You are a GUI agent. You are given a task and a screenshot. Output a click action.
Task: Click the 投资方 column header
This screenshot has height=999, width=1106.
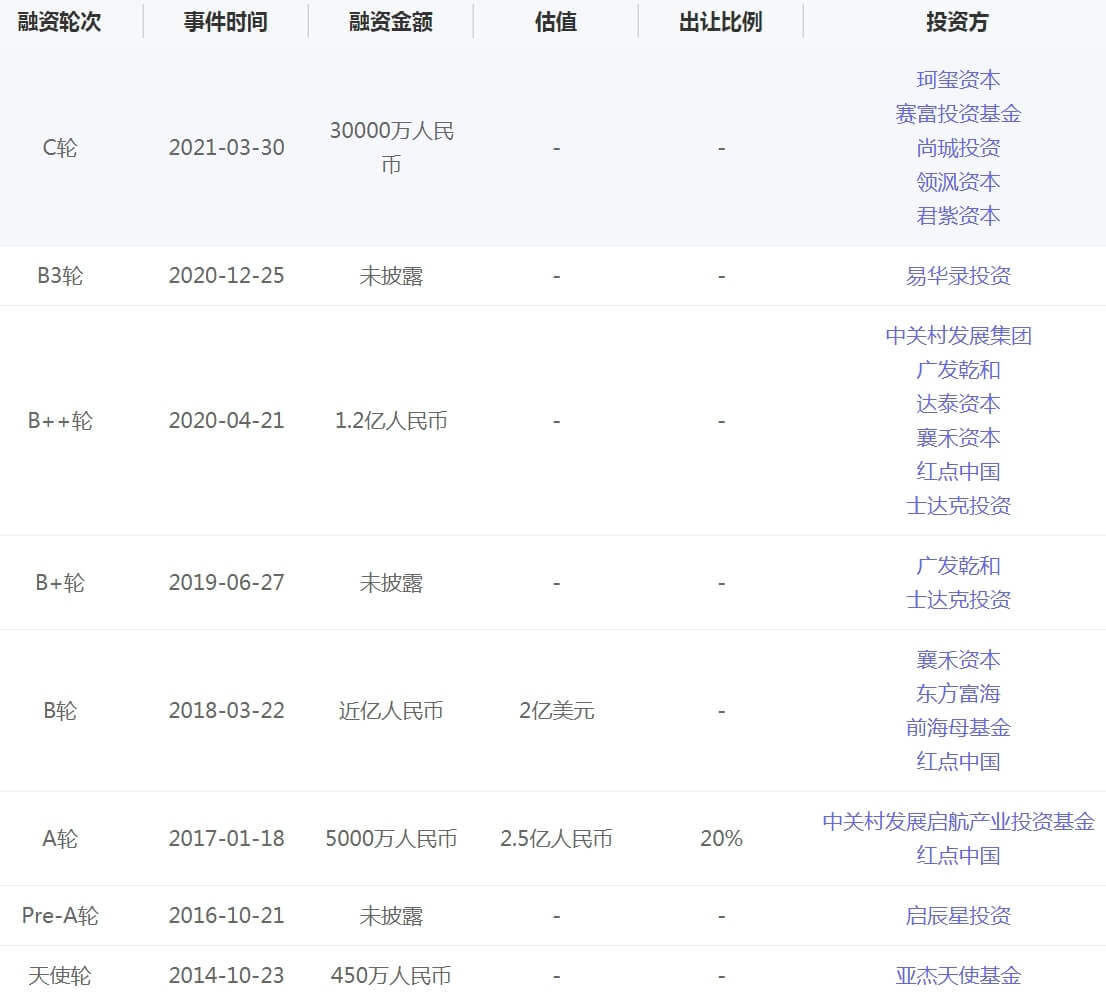[957, 22]
